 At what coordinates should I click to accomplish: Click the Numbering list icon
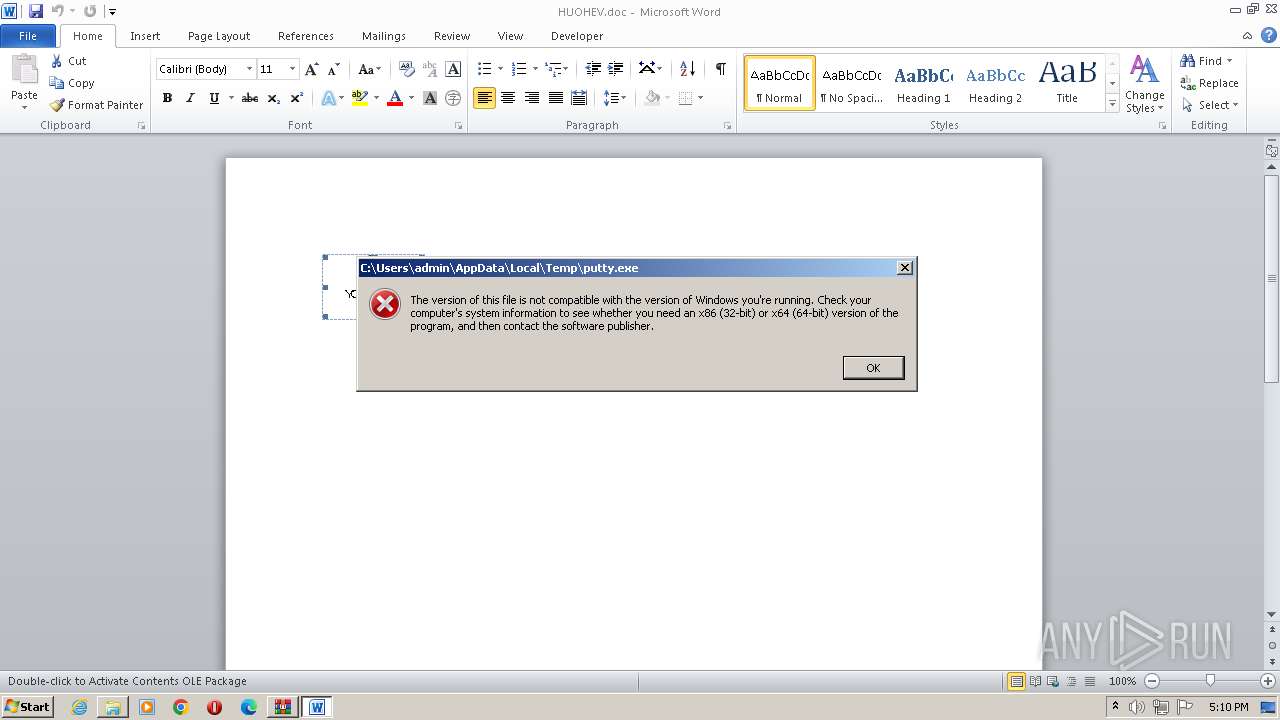click(519, 69)
